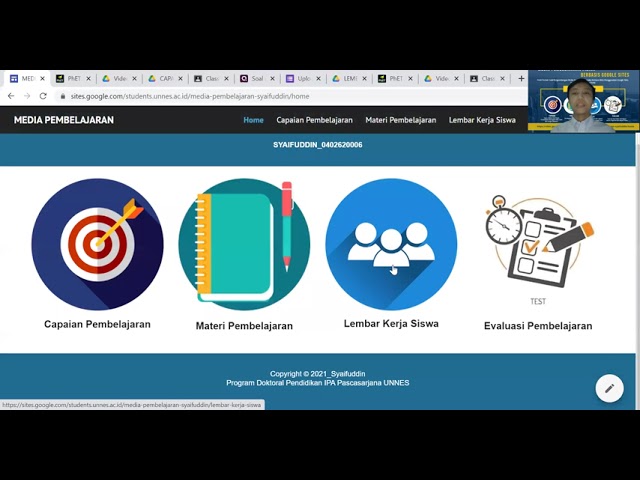Click the target icon for Capaian Pembelajaran
This screenshot has height=480, width=640.
(x=97, y=244)
